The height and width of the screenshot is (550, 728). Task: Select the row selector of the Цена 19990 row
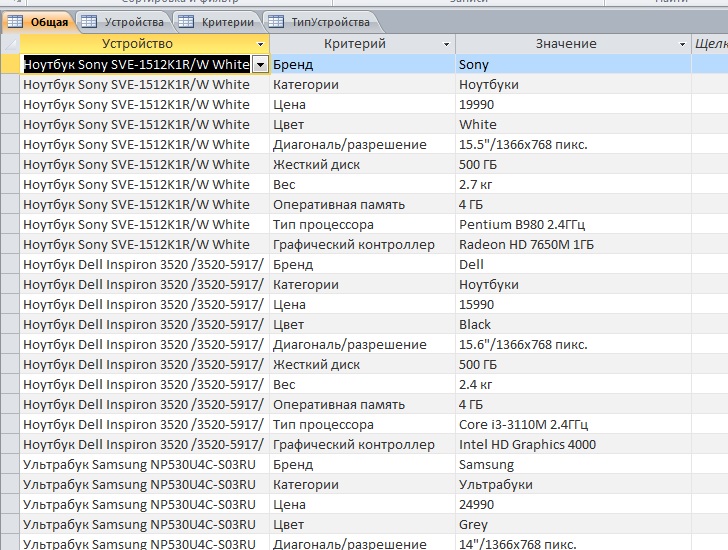[x=10, y=104]
